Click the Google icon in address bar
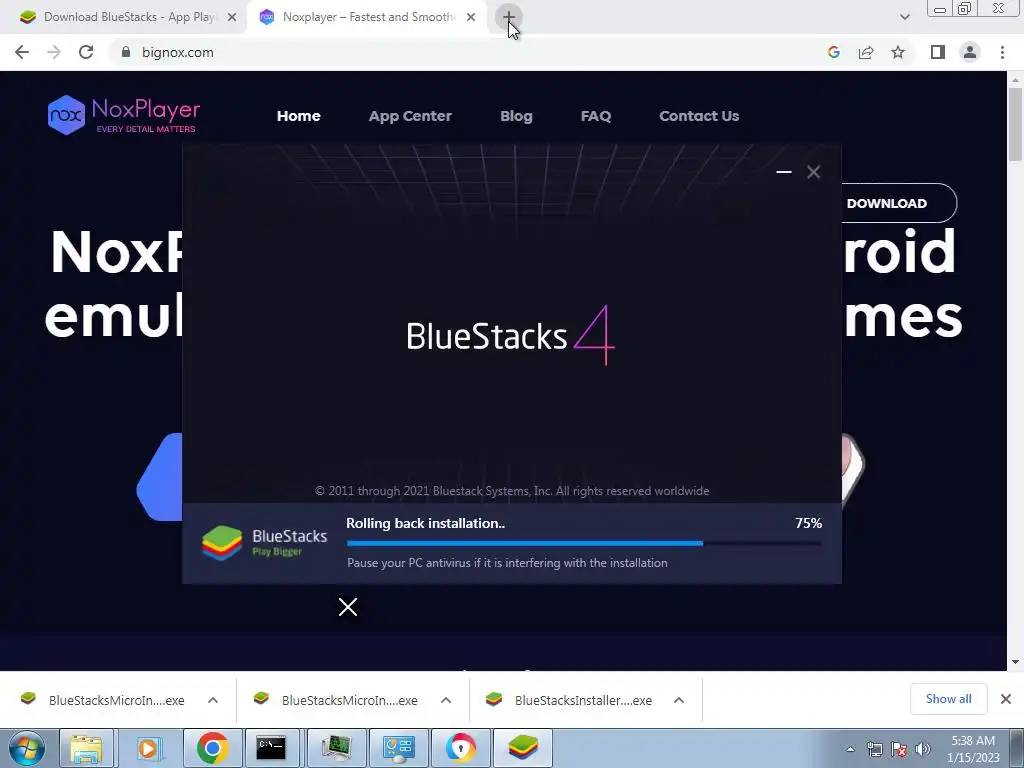Image resolution: width=1024 pixels, height=768 pixels. click(833, 52)
